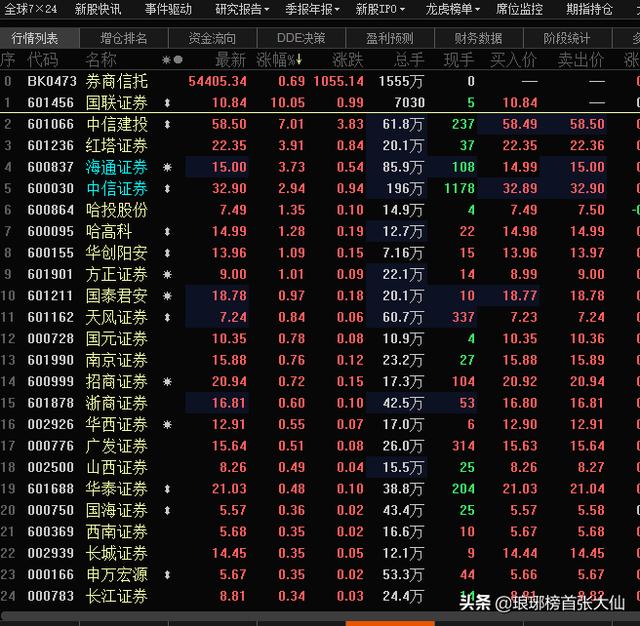Click the marker icon beside 申万宏源
Image resolution: width=640 pixels, height=626 pixels.
pyautogui.click(x=167, y=575)
